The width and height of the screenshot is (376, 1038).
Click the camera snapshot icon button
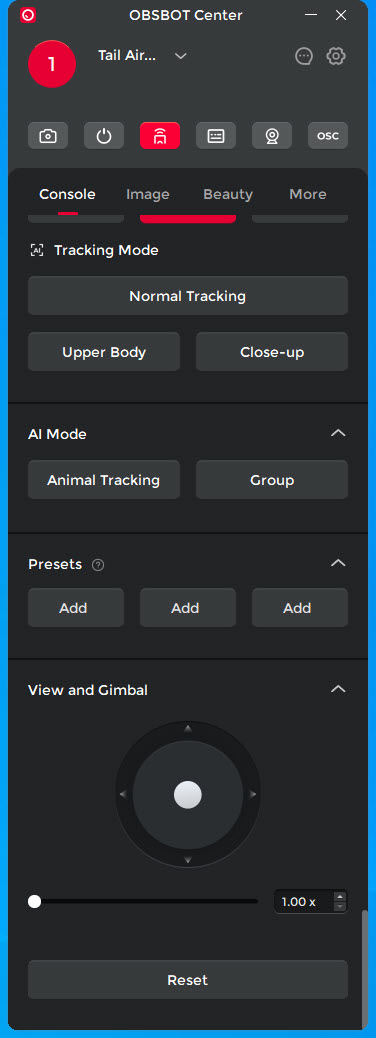click(48, 136)
